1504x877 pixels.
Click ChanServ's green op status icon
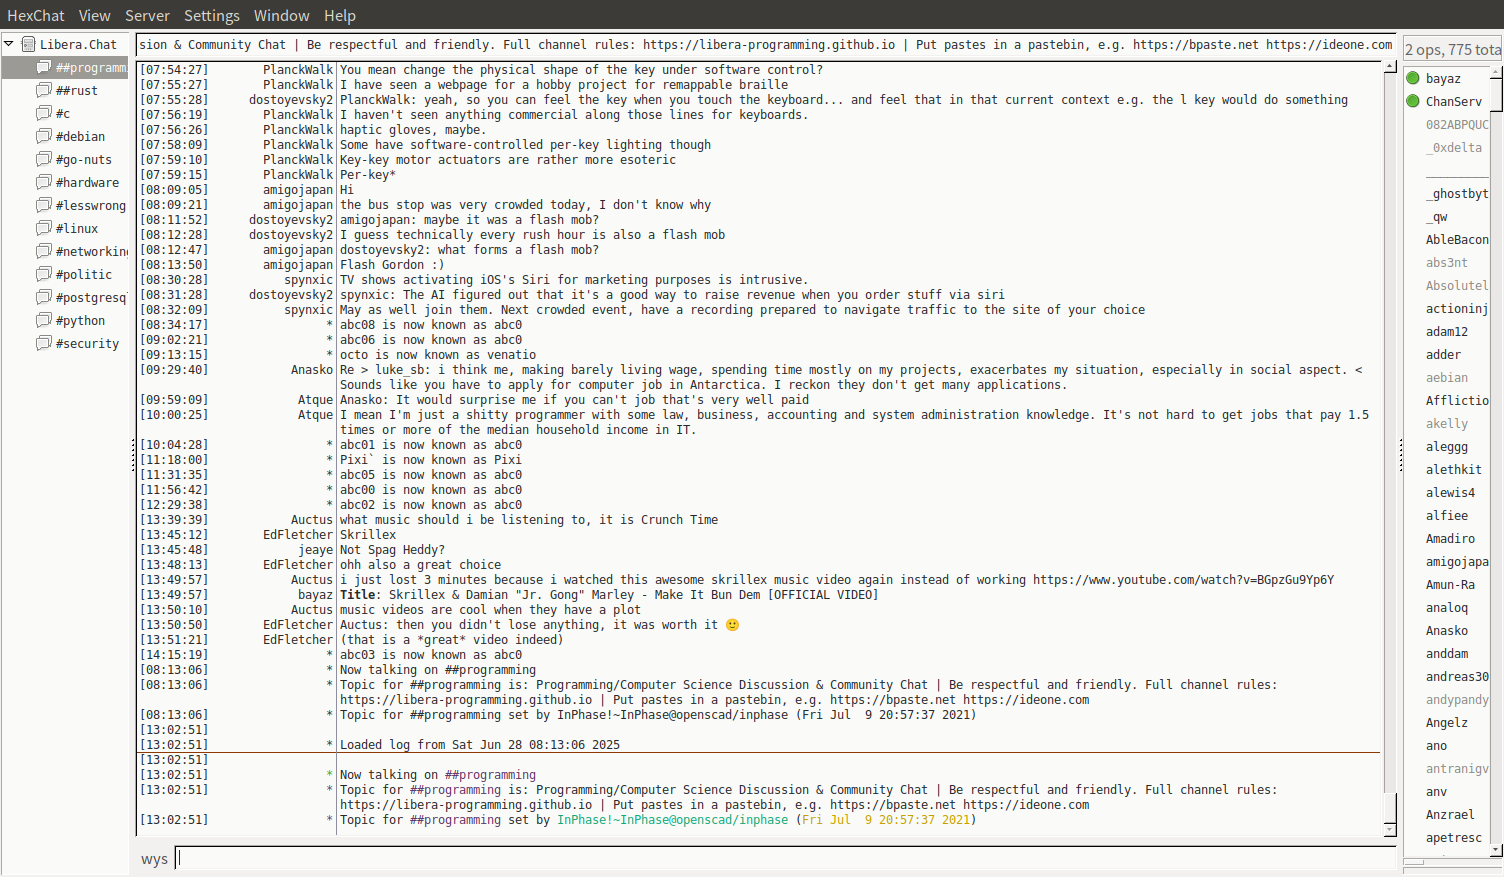1413,101
